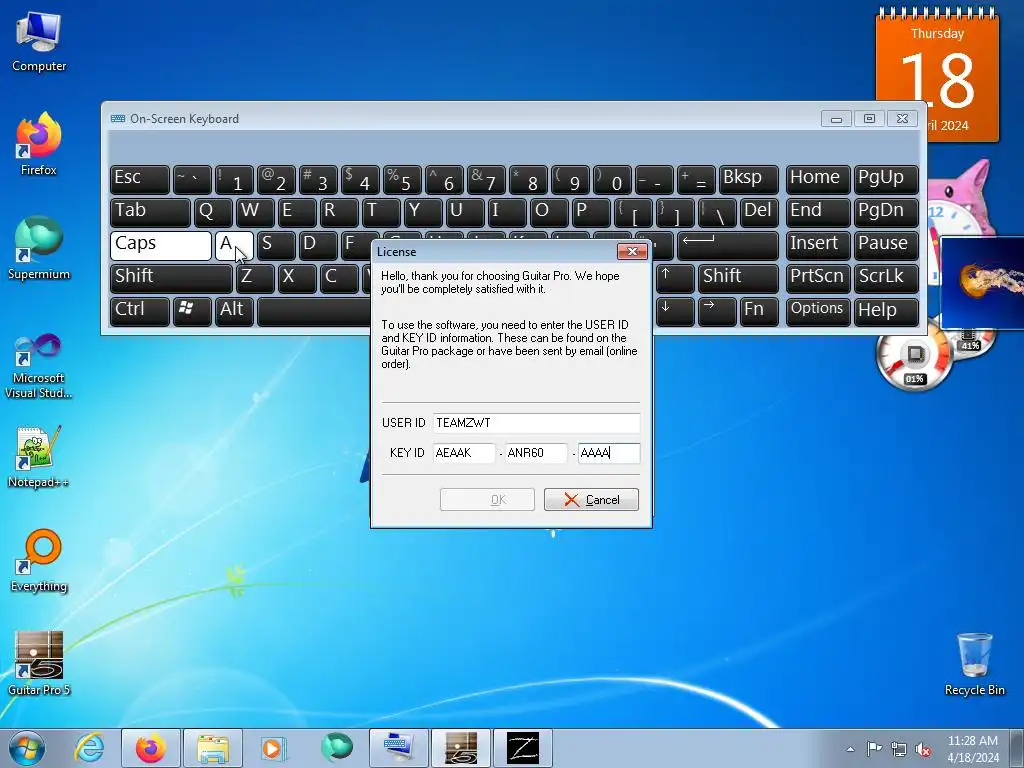Open the Action Center flag tray icon

[x=874, y=748]
